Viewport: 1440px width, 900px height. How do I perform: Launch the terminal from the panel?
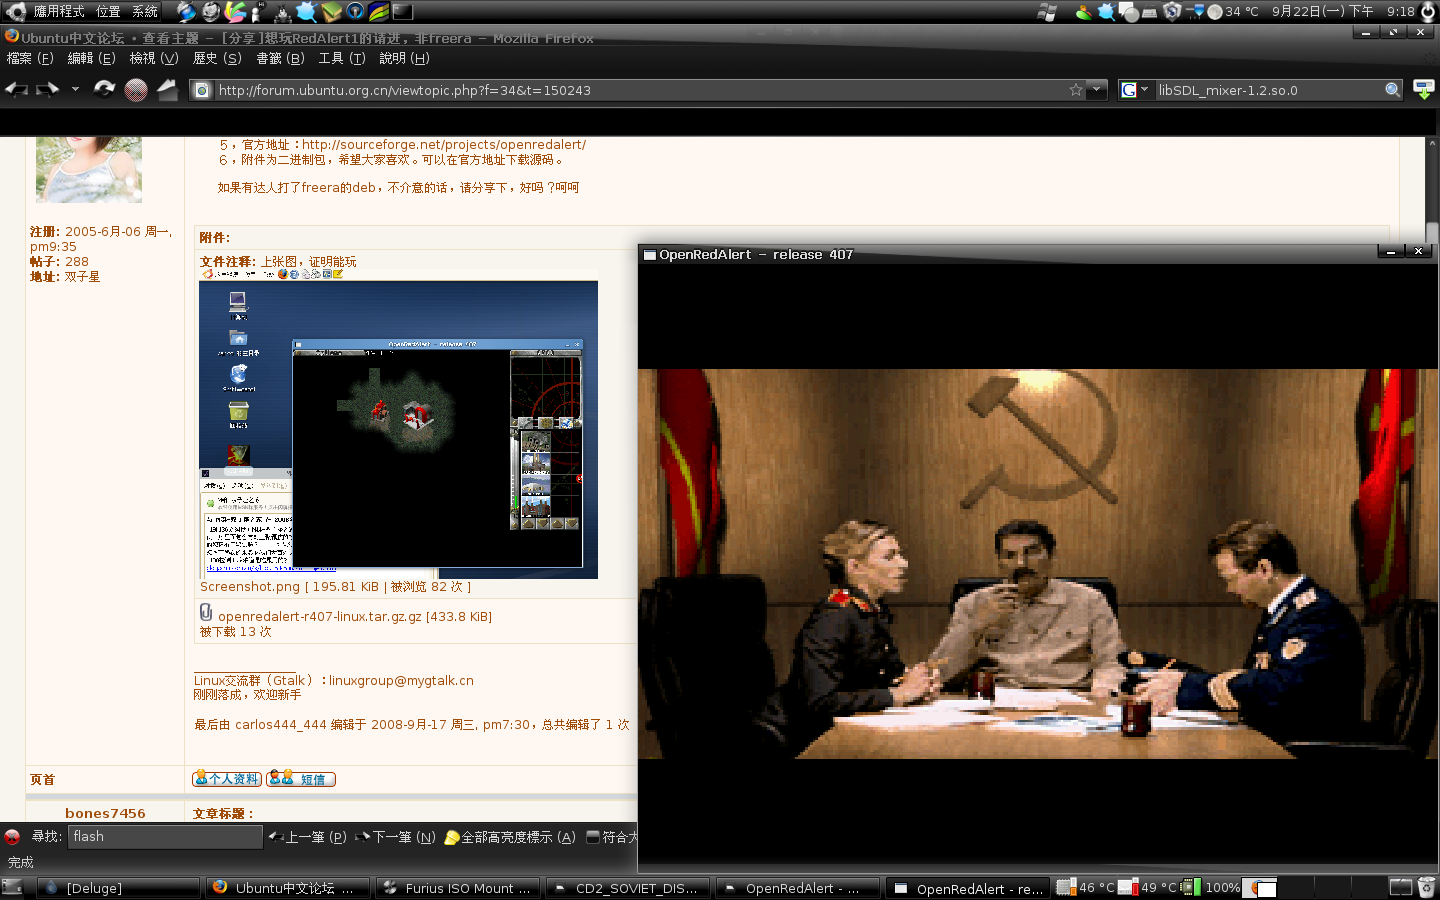pyautogui.click(x=403, y=12)
